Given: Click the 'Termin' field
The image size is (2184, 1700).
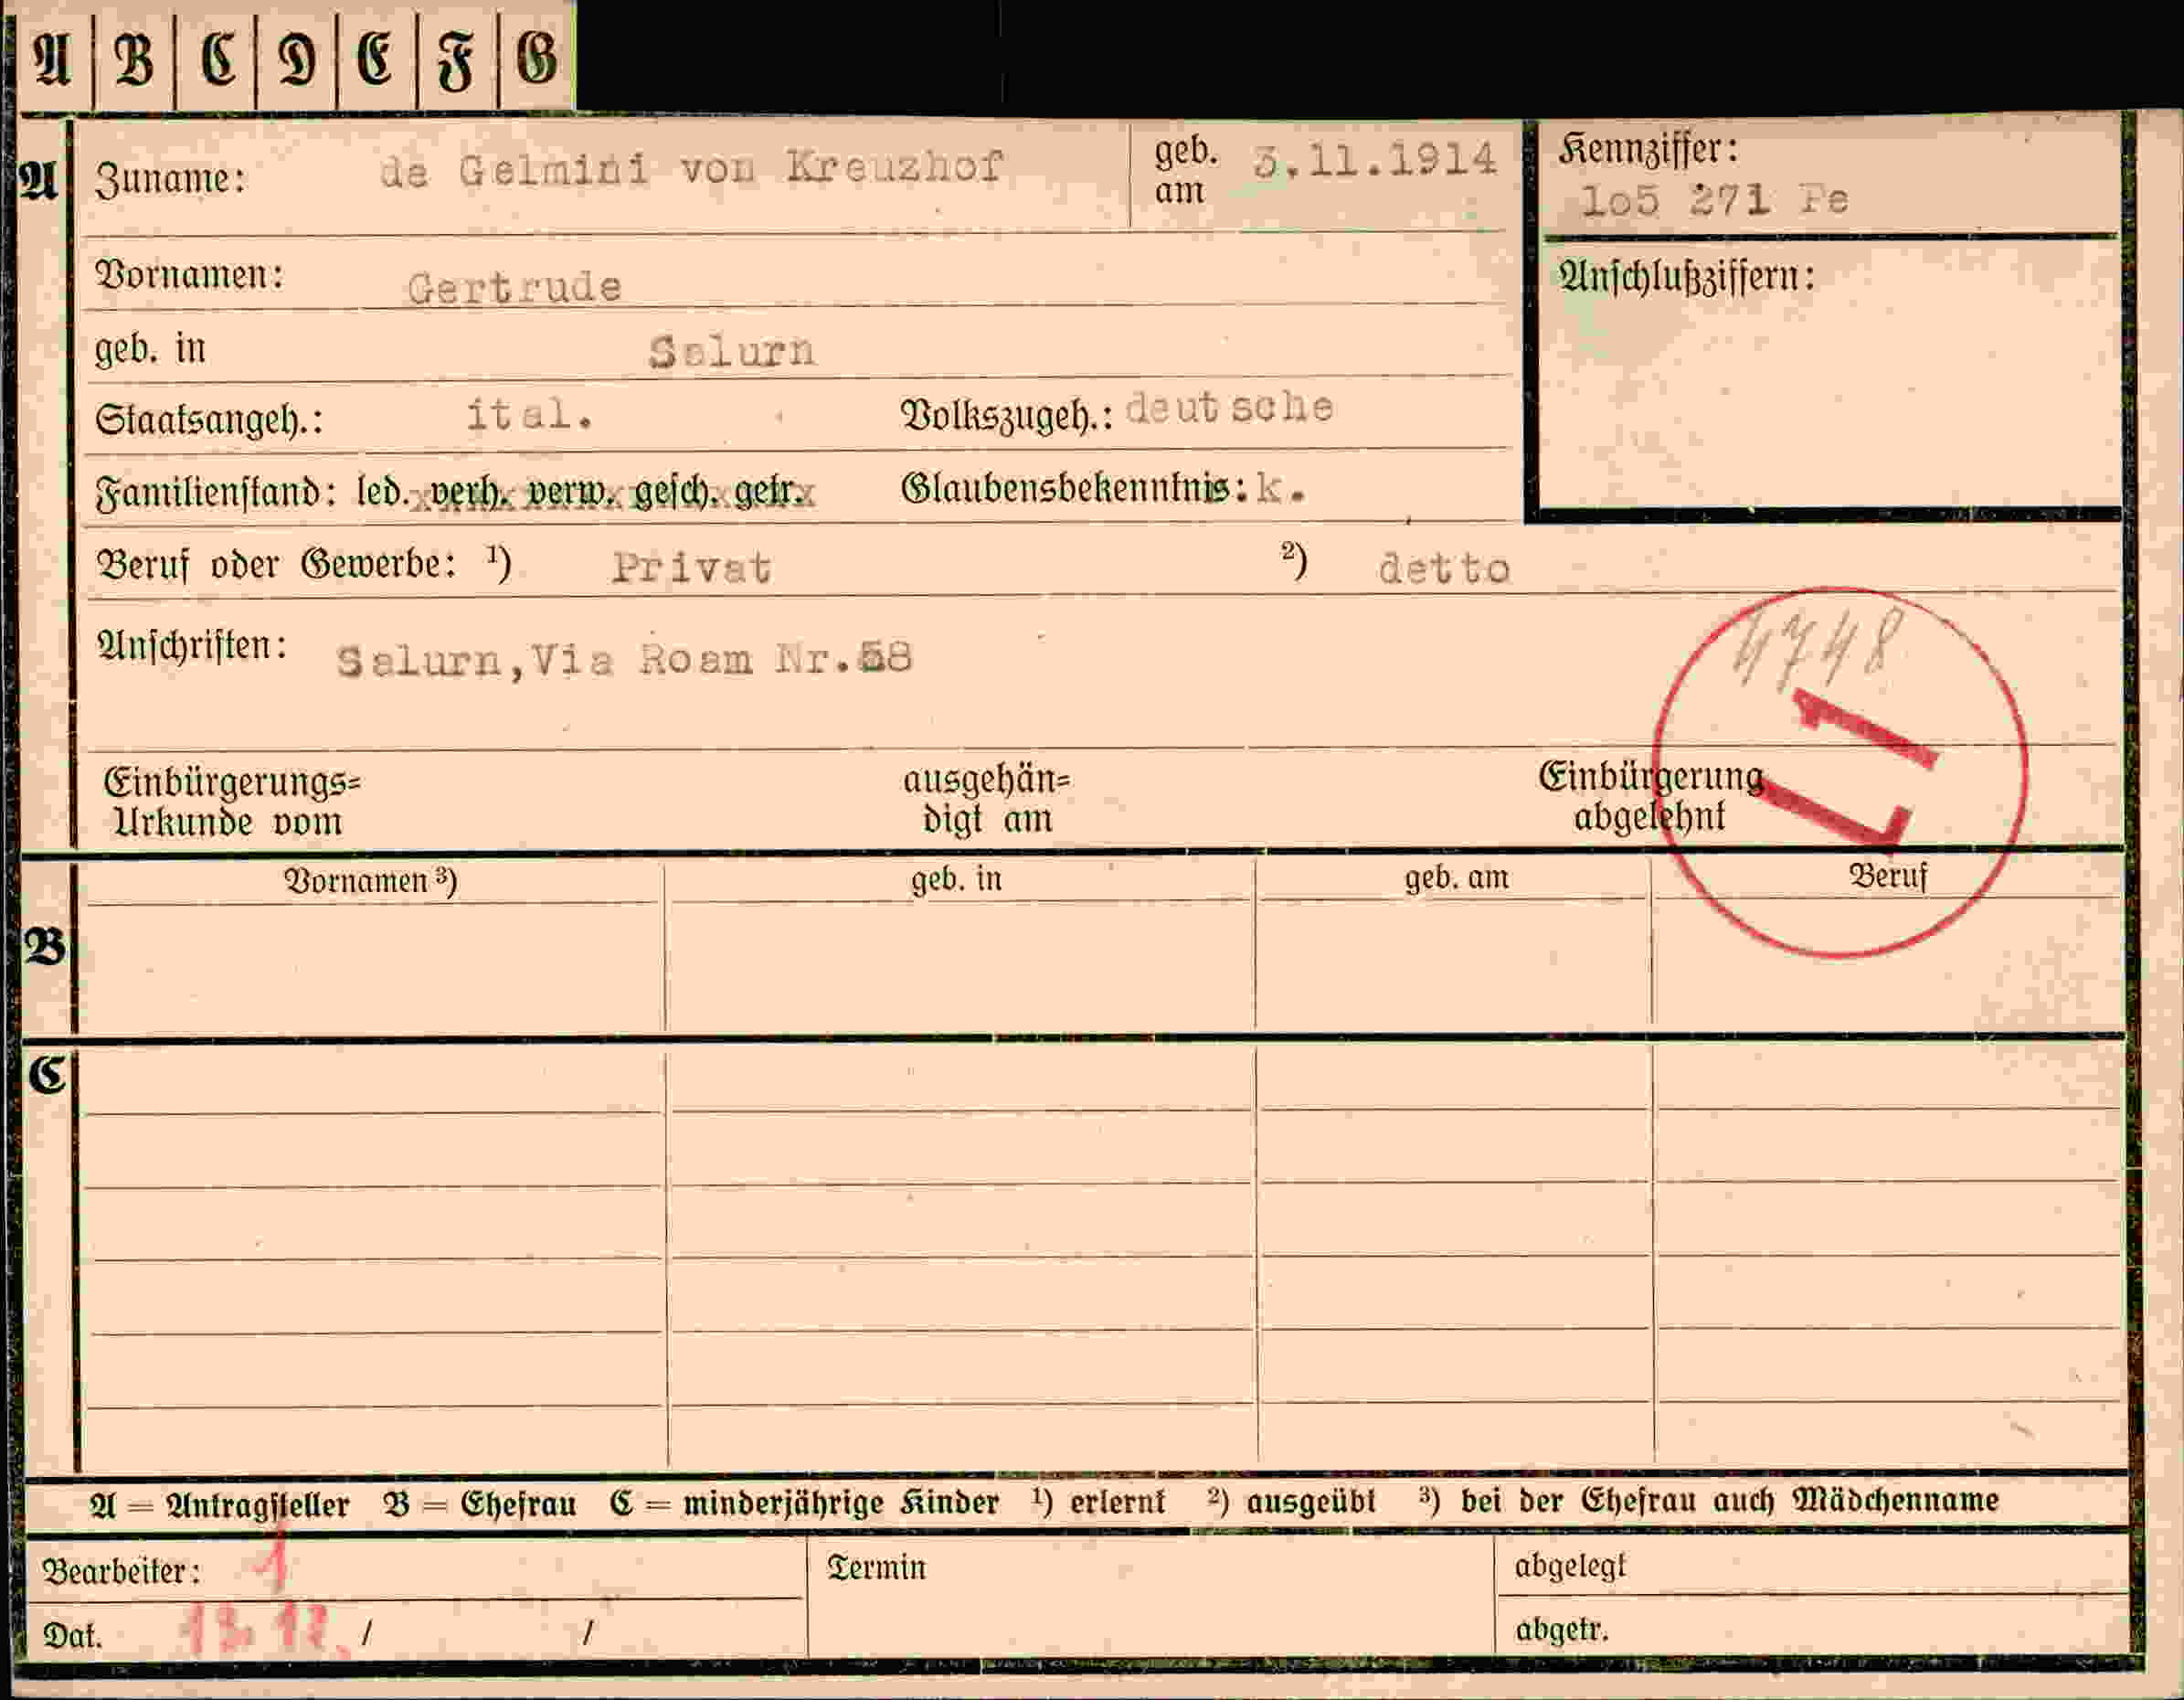Looking at the screenshot, I should pos(1150,1598).
